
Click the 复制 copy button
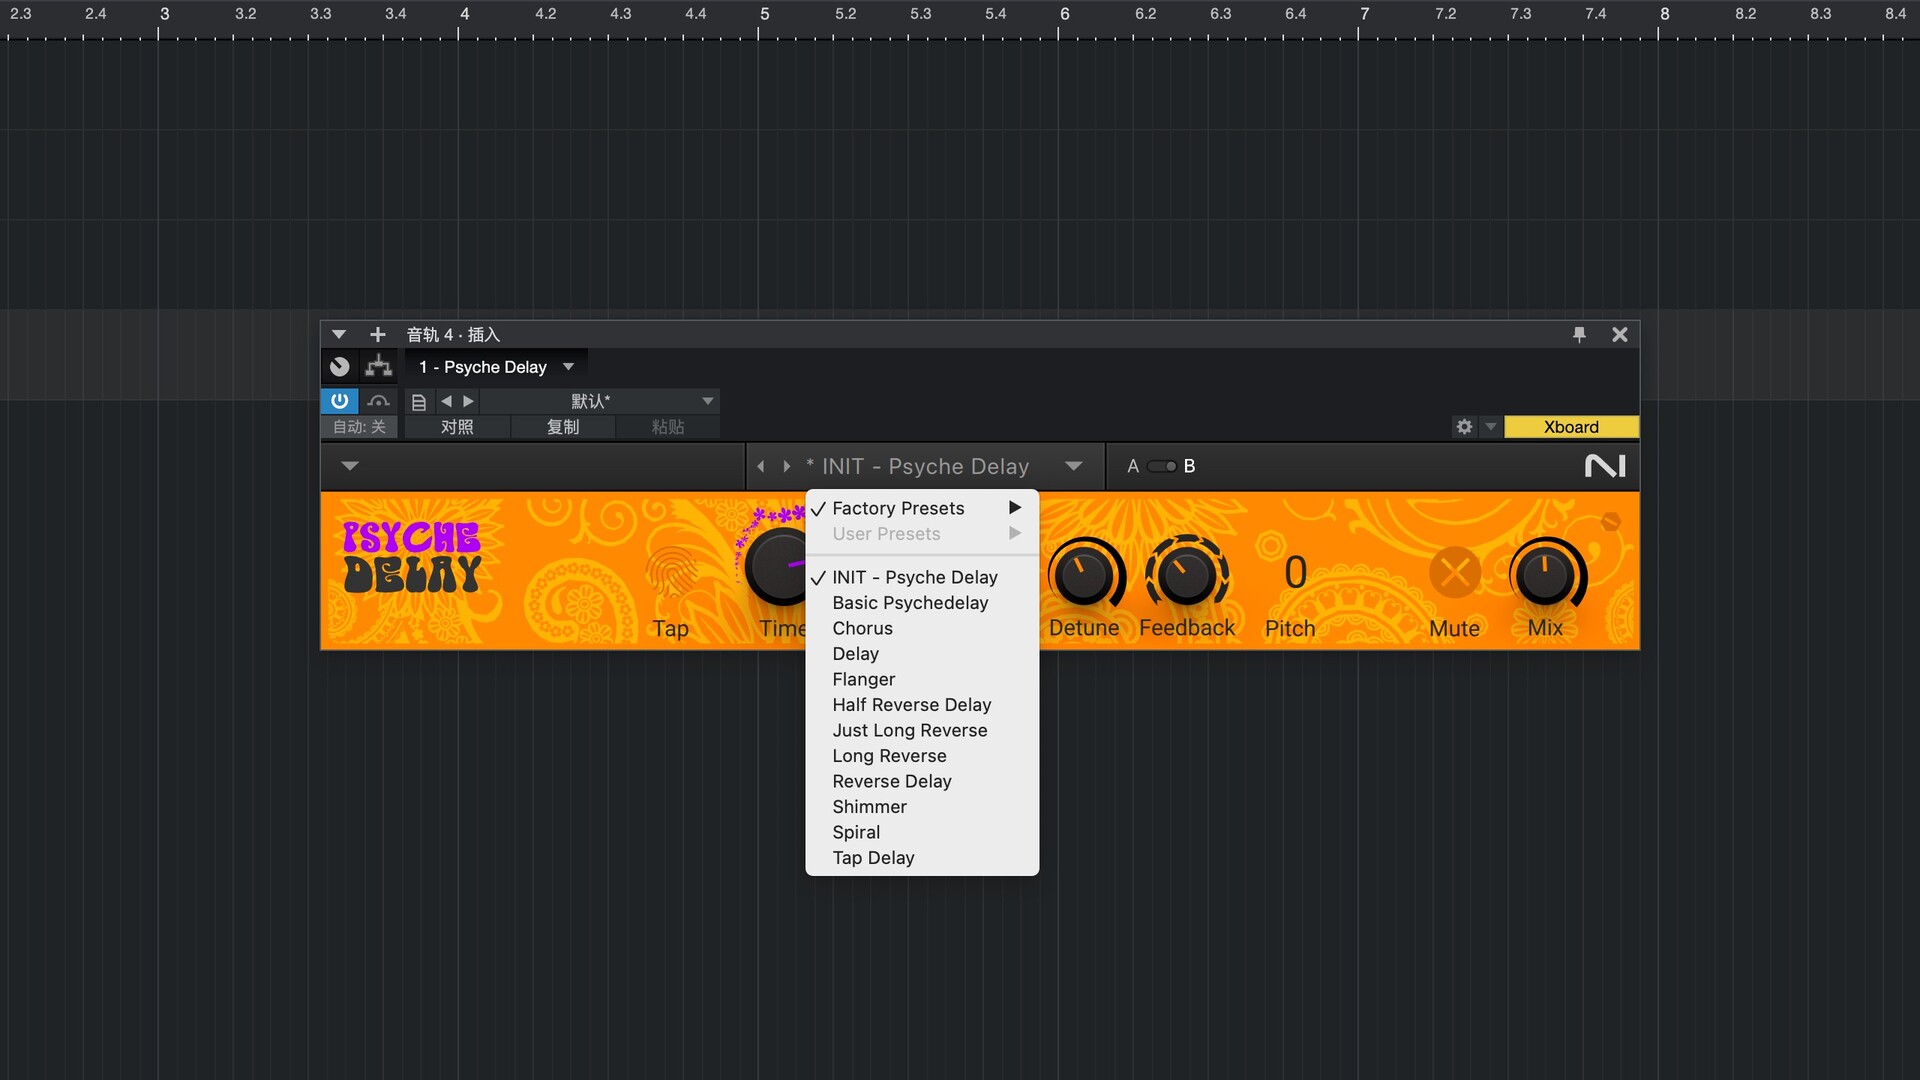pos(563,427)
